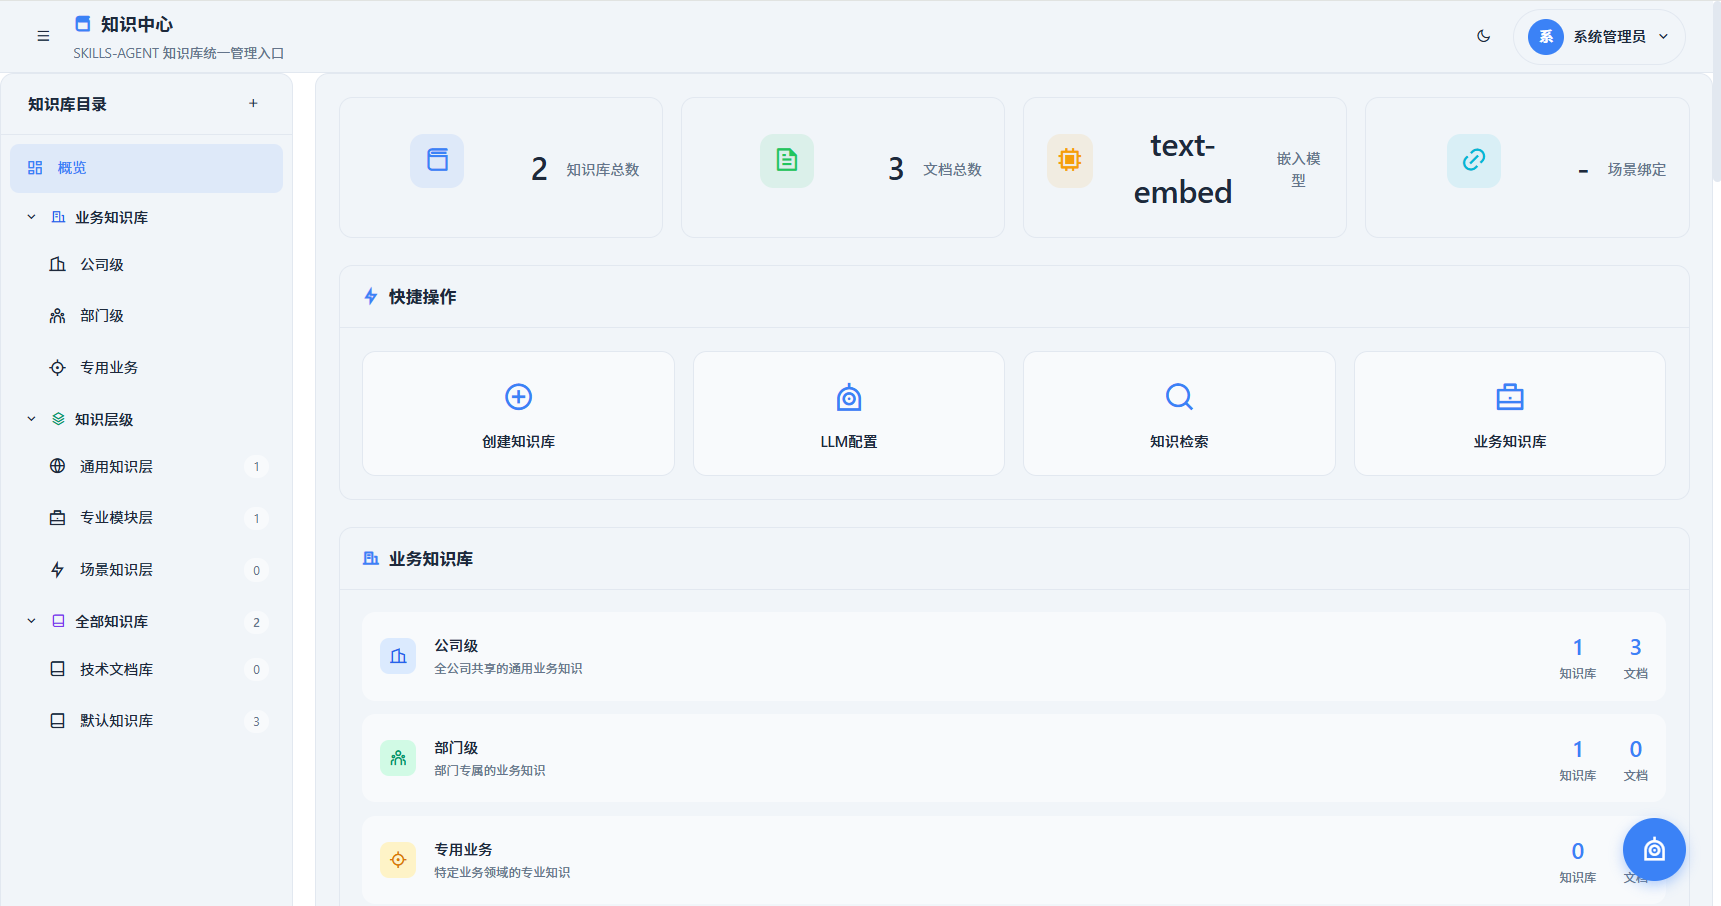Click the 嵌入模型 chip icon
This screenshot has width=1721, height=906.
1070,160
